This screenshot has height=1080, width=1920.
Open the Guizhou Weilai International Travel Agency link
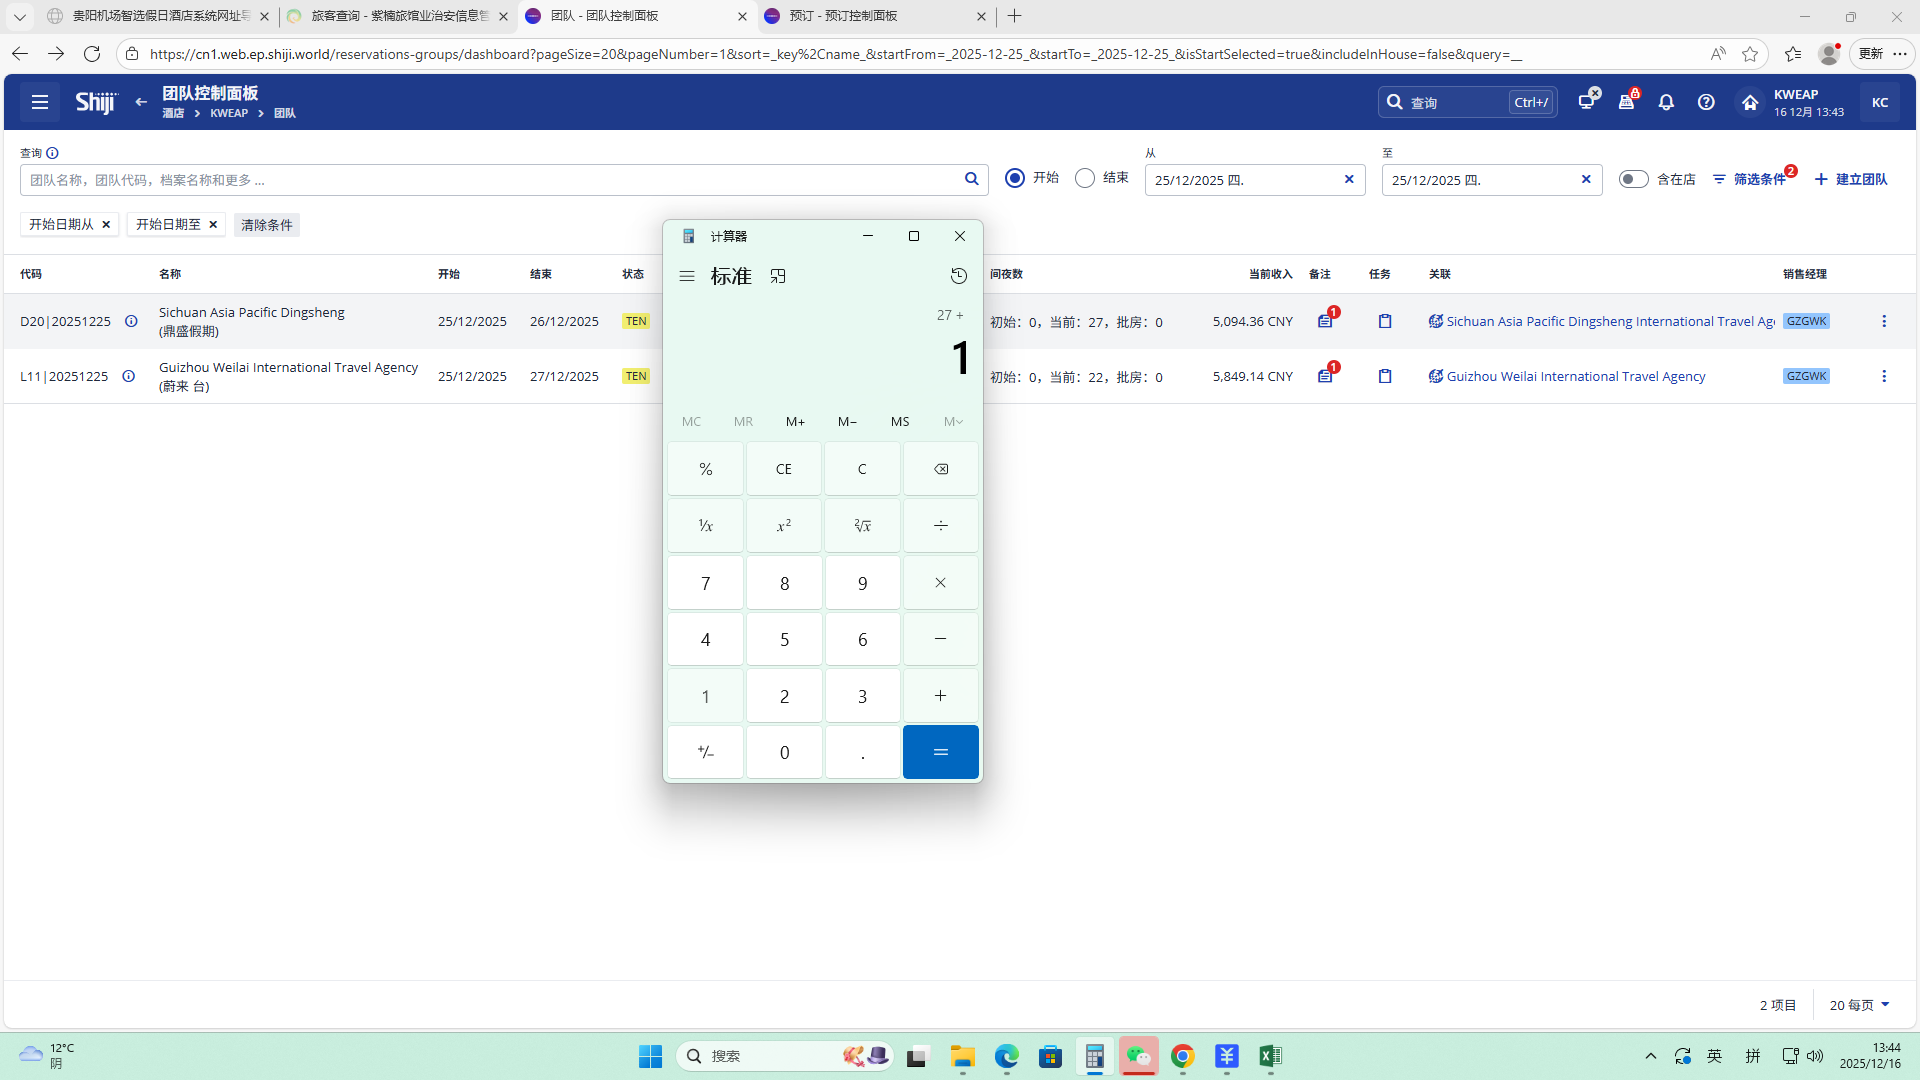coord(1575,377)
